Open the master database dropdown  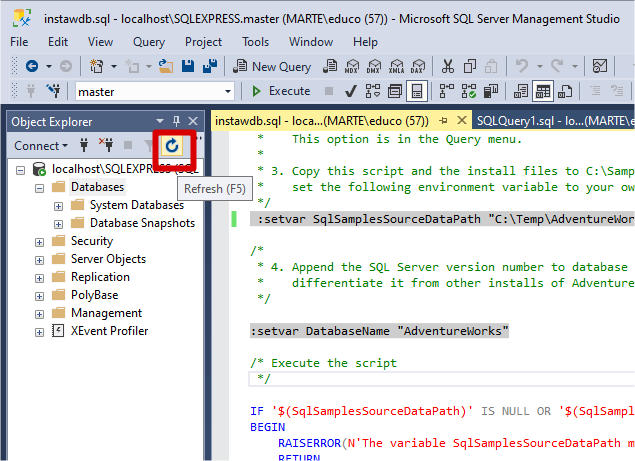[228, 92]
